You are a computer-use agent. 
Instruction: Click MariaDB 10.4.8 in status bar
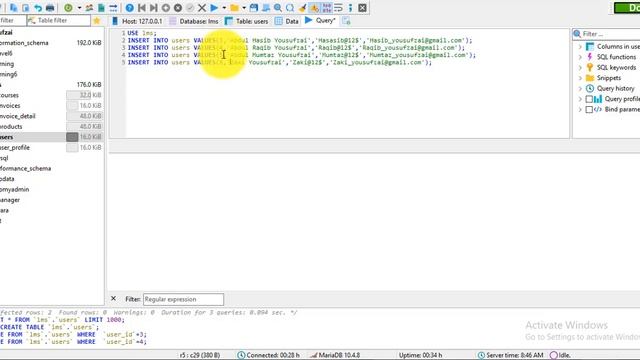tap(335, 355)
